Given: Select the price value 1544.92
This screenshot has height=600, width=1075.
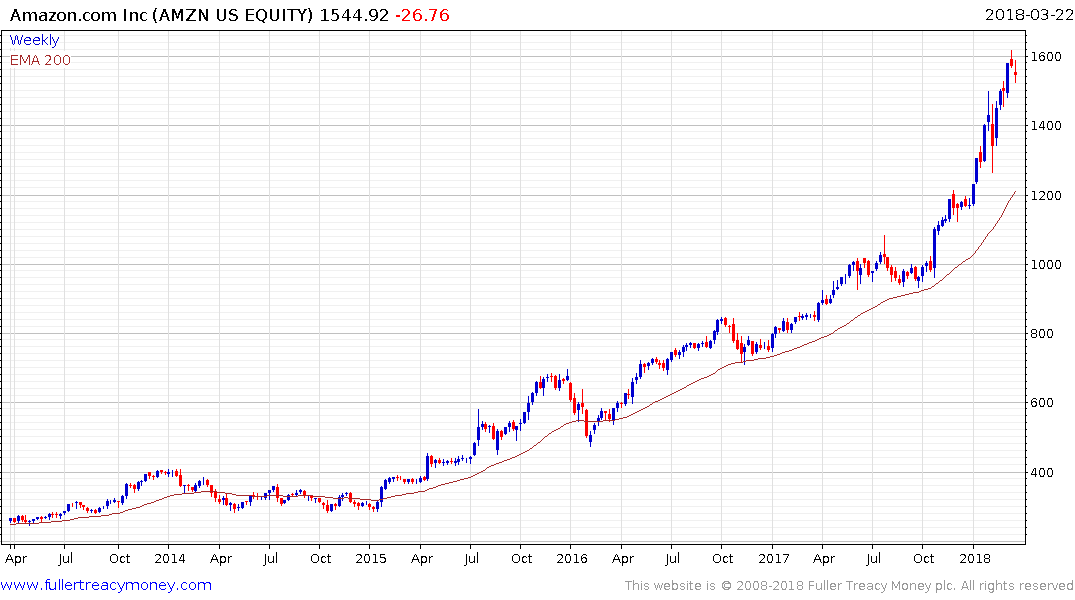Looking at the screenshot, I should click(354, 15).
